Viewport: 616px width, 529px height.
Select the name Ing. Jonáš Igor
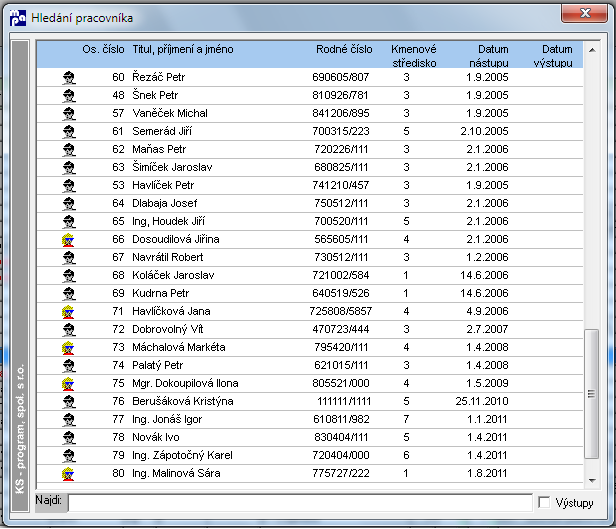pyautogui.click(x=167, y=420)
